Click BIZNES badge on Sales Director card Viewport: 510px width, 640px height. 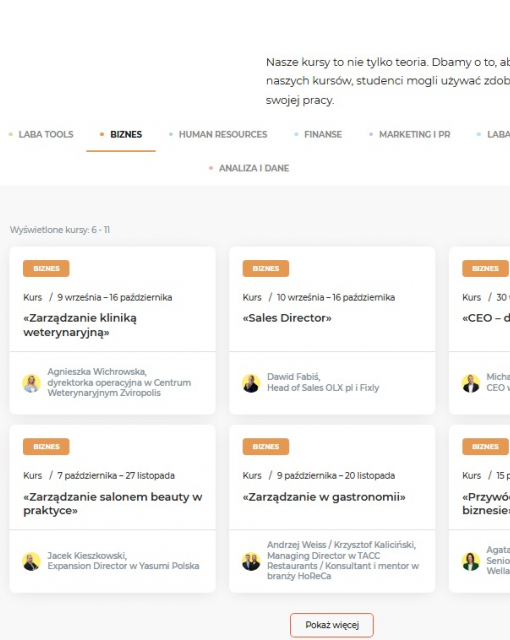click(x=266, y=269)
